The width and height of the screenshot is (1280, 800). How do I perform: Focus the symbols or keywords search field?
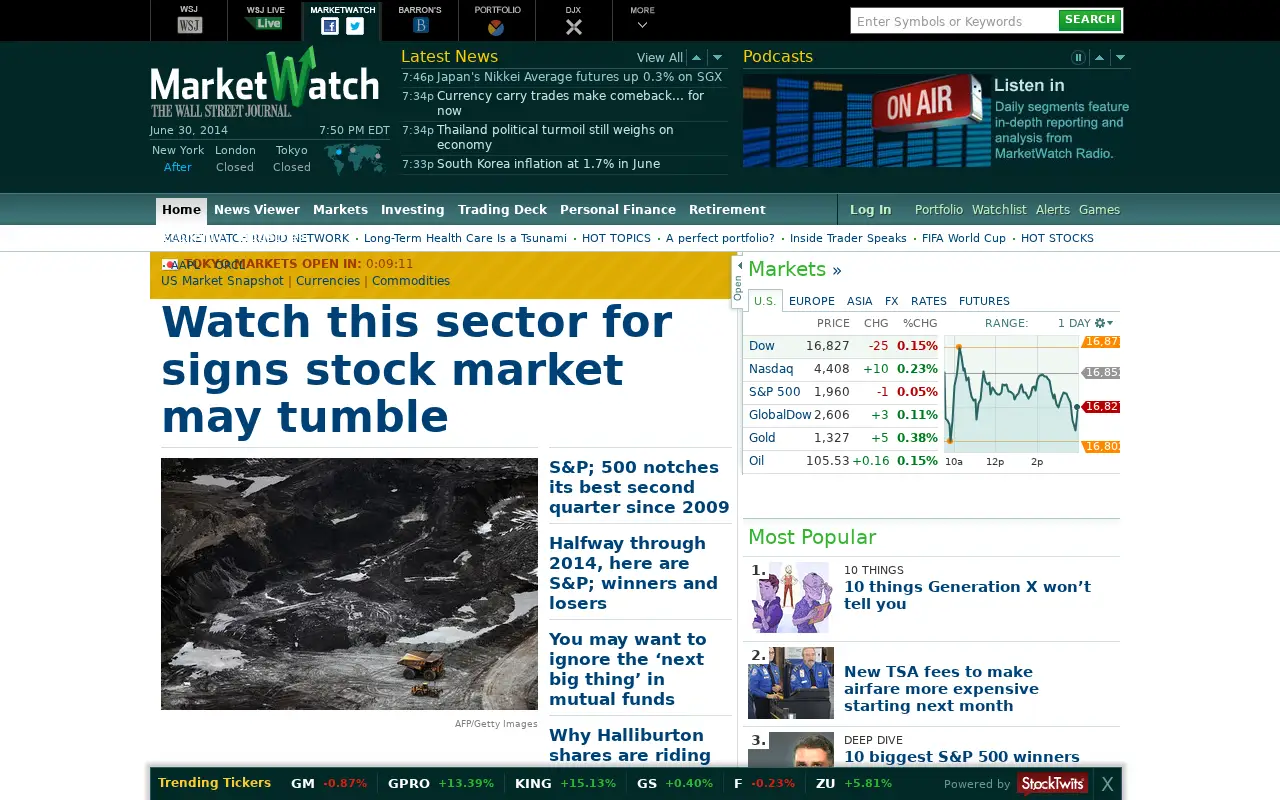[x=955, y=21]
